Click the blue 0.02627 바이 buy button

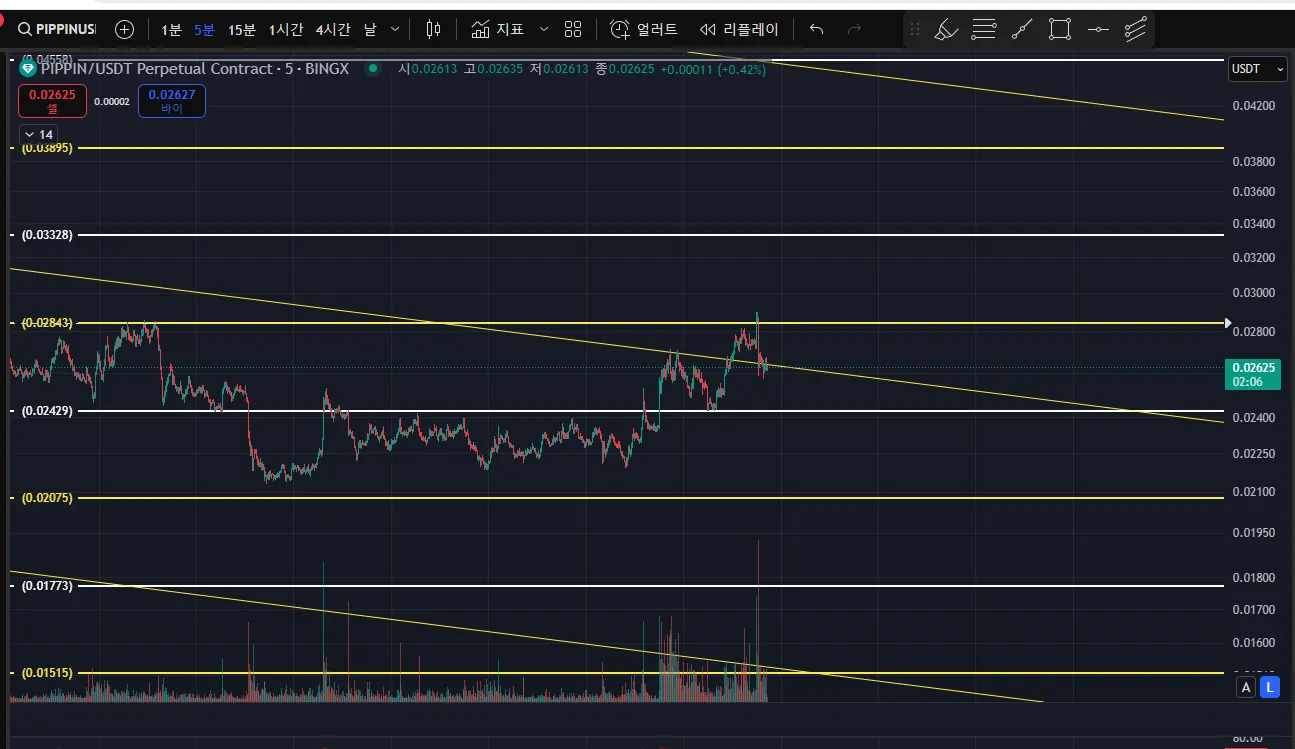(x=172, y=101)
